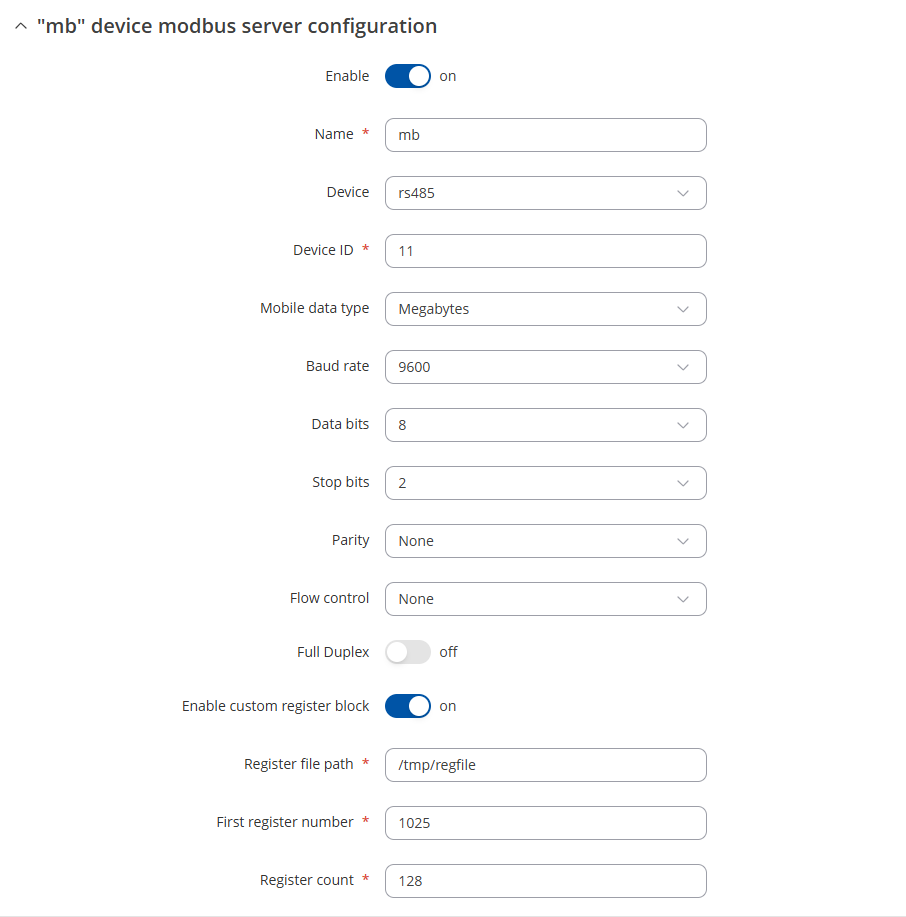Screen dimensions: 906x917
Task: Open the Device rs485 dropdown
Action: click(x=545, y=193)
